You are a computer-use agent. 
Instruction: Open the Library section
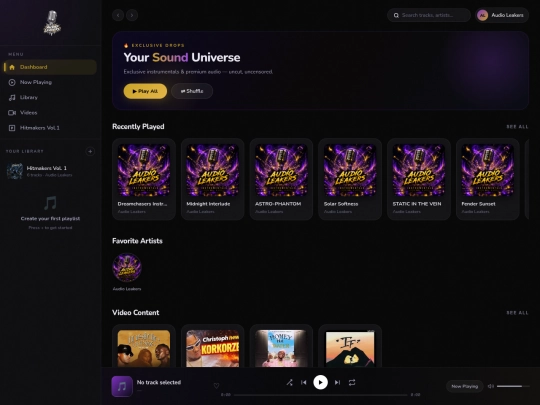(x=50, y=97)
